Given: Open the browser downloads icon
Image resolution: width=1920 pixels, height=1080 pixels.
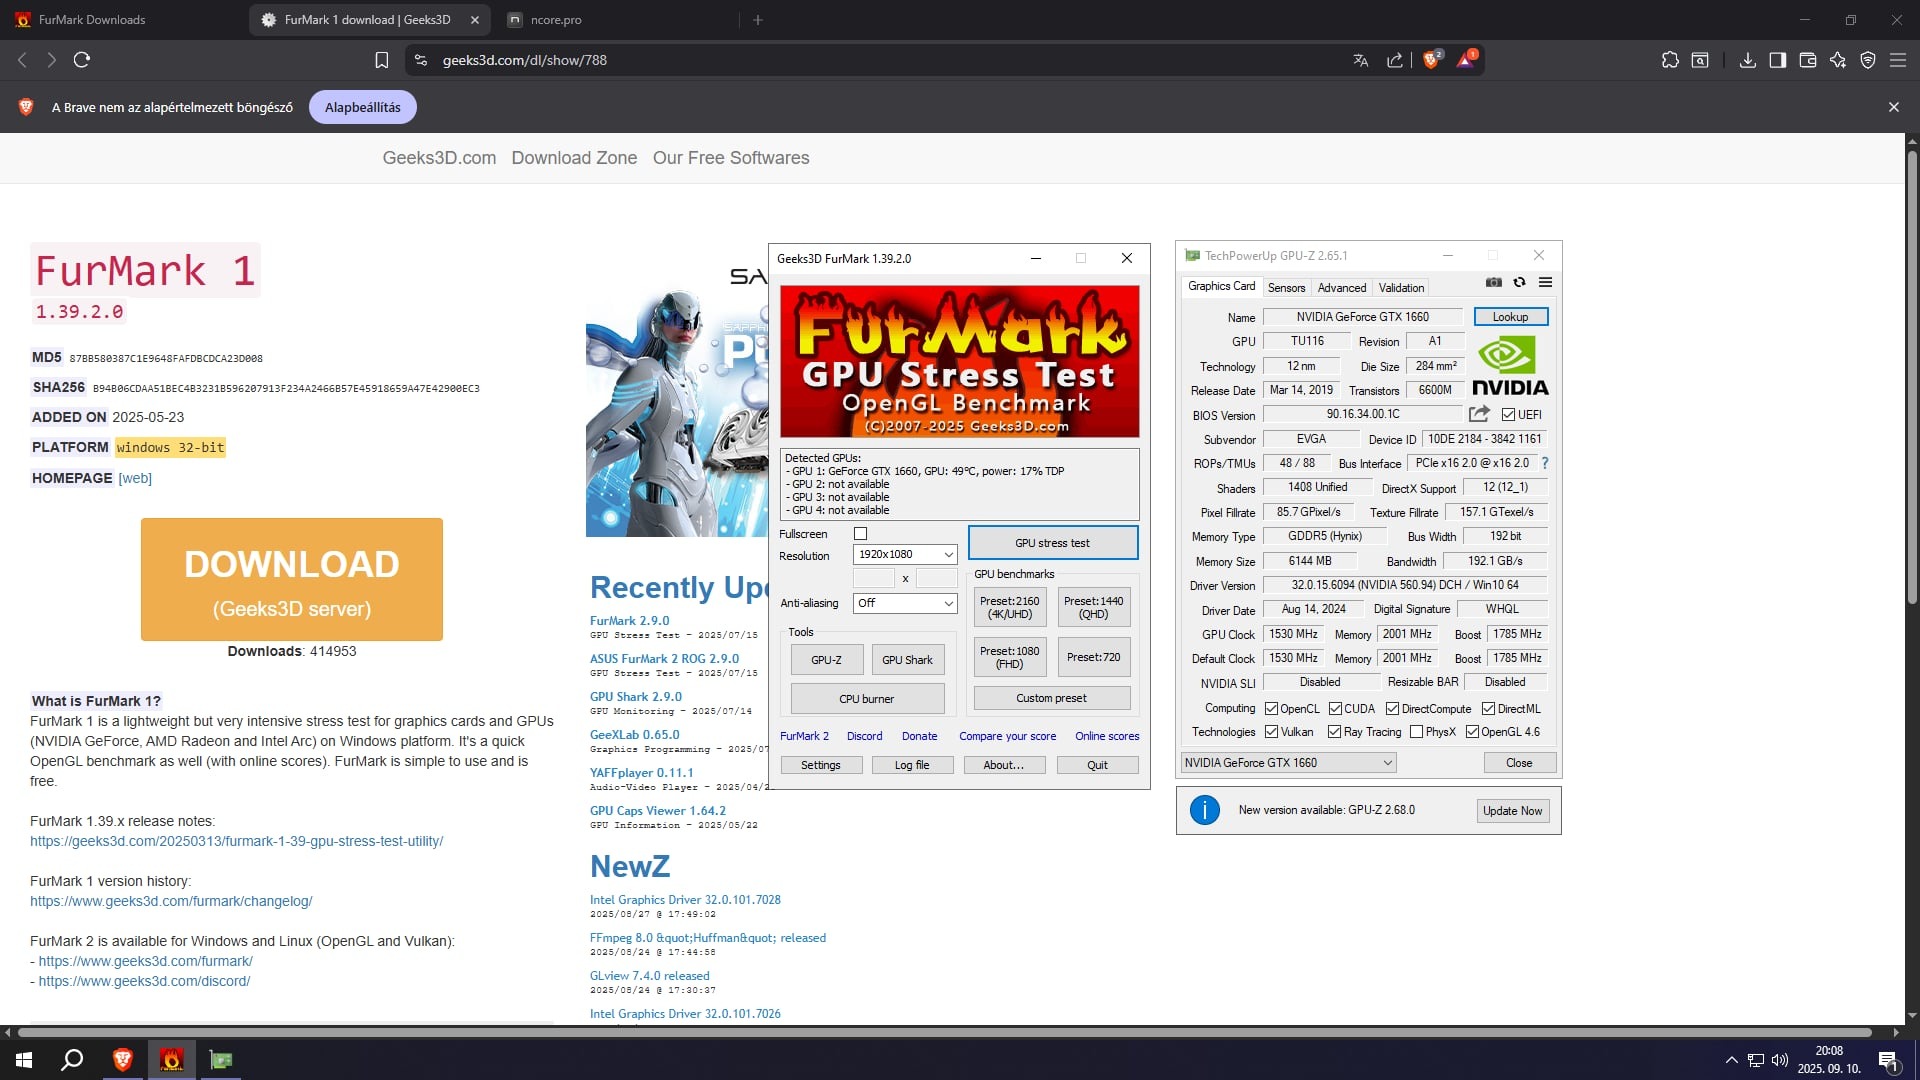Looking at the screenshot, I should (1747, 60).
